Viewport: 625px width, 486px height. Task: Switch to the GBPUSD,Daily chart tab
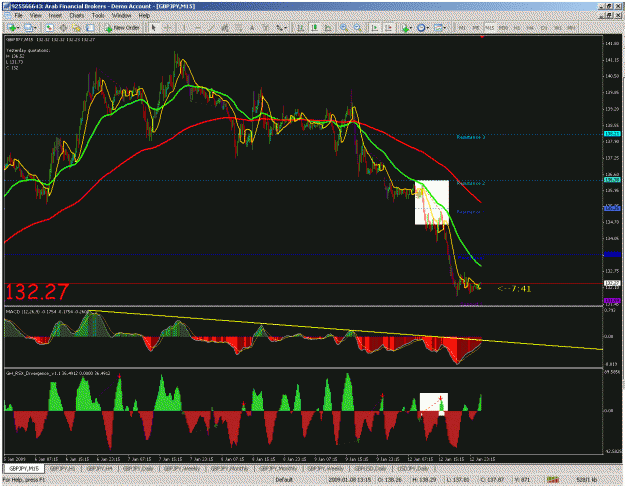point(370,469)
